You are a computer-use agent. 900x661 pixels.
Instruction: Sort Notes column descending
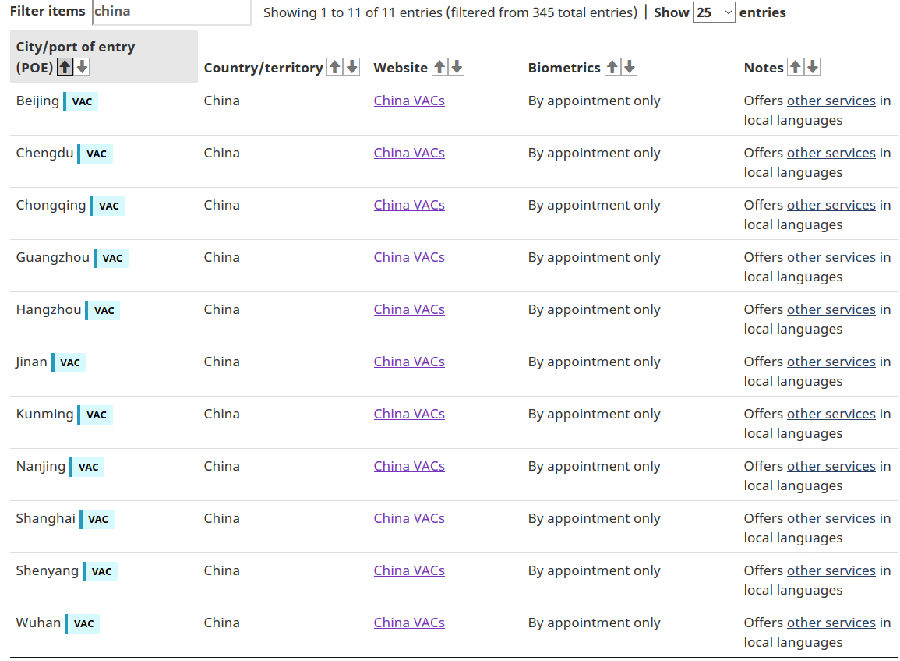[812, 67]
